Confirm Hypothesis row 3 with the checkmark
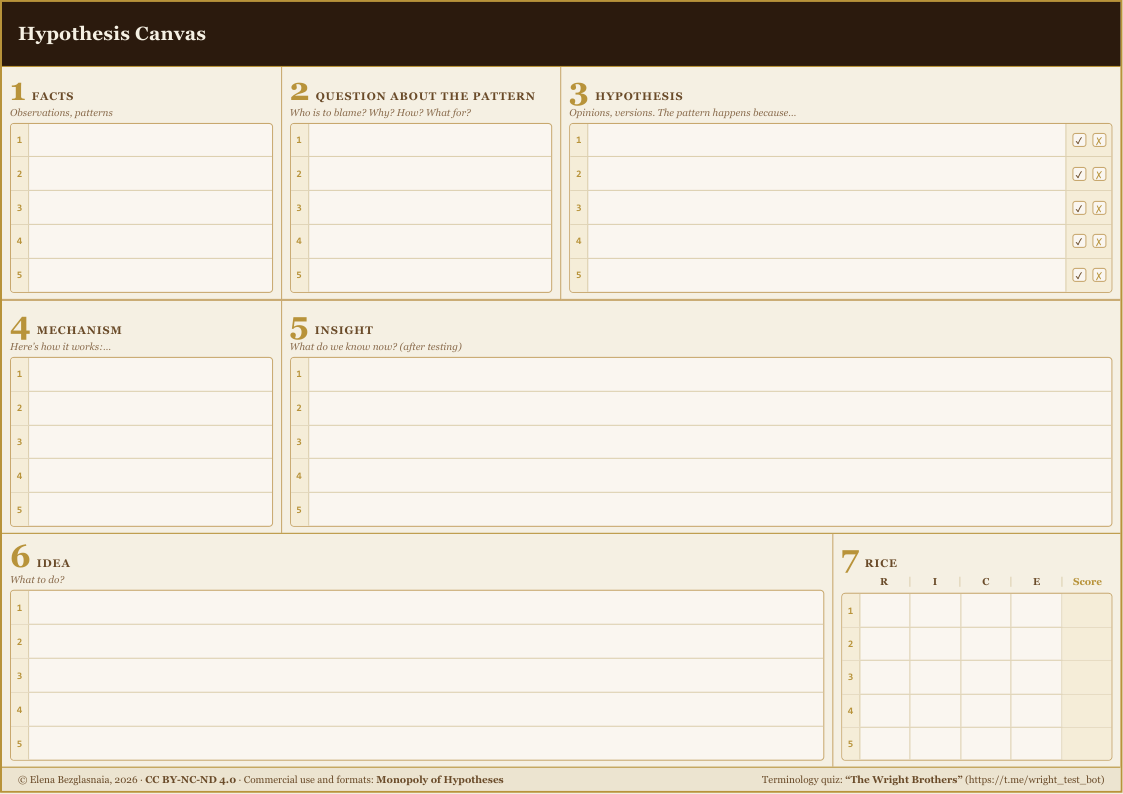This screenshot has height=794, width=1123. (x=1079, y=208)
